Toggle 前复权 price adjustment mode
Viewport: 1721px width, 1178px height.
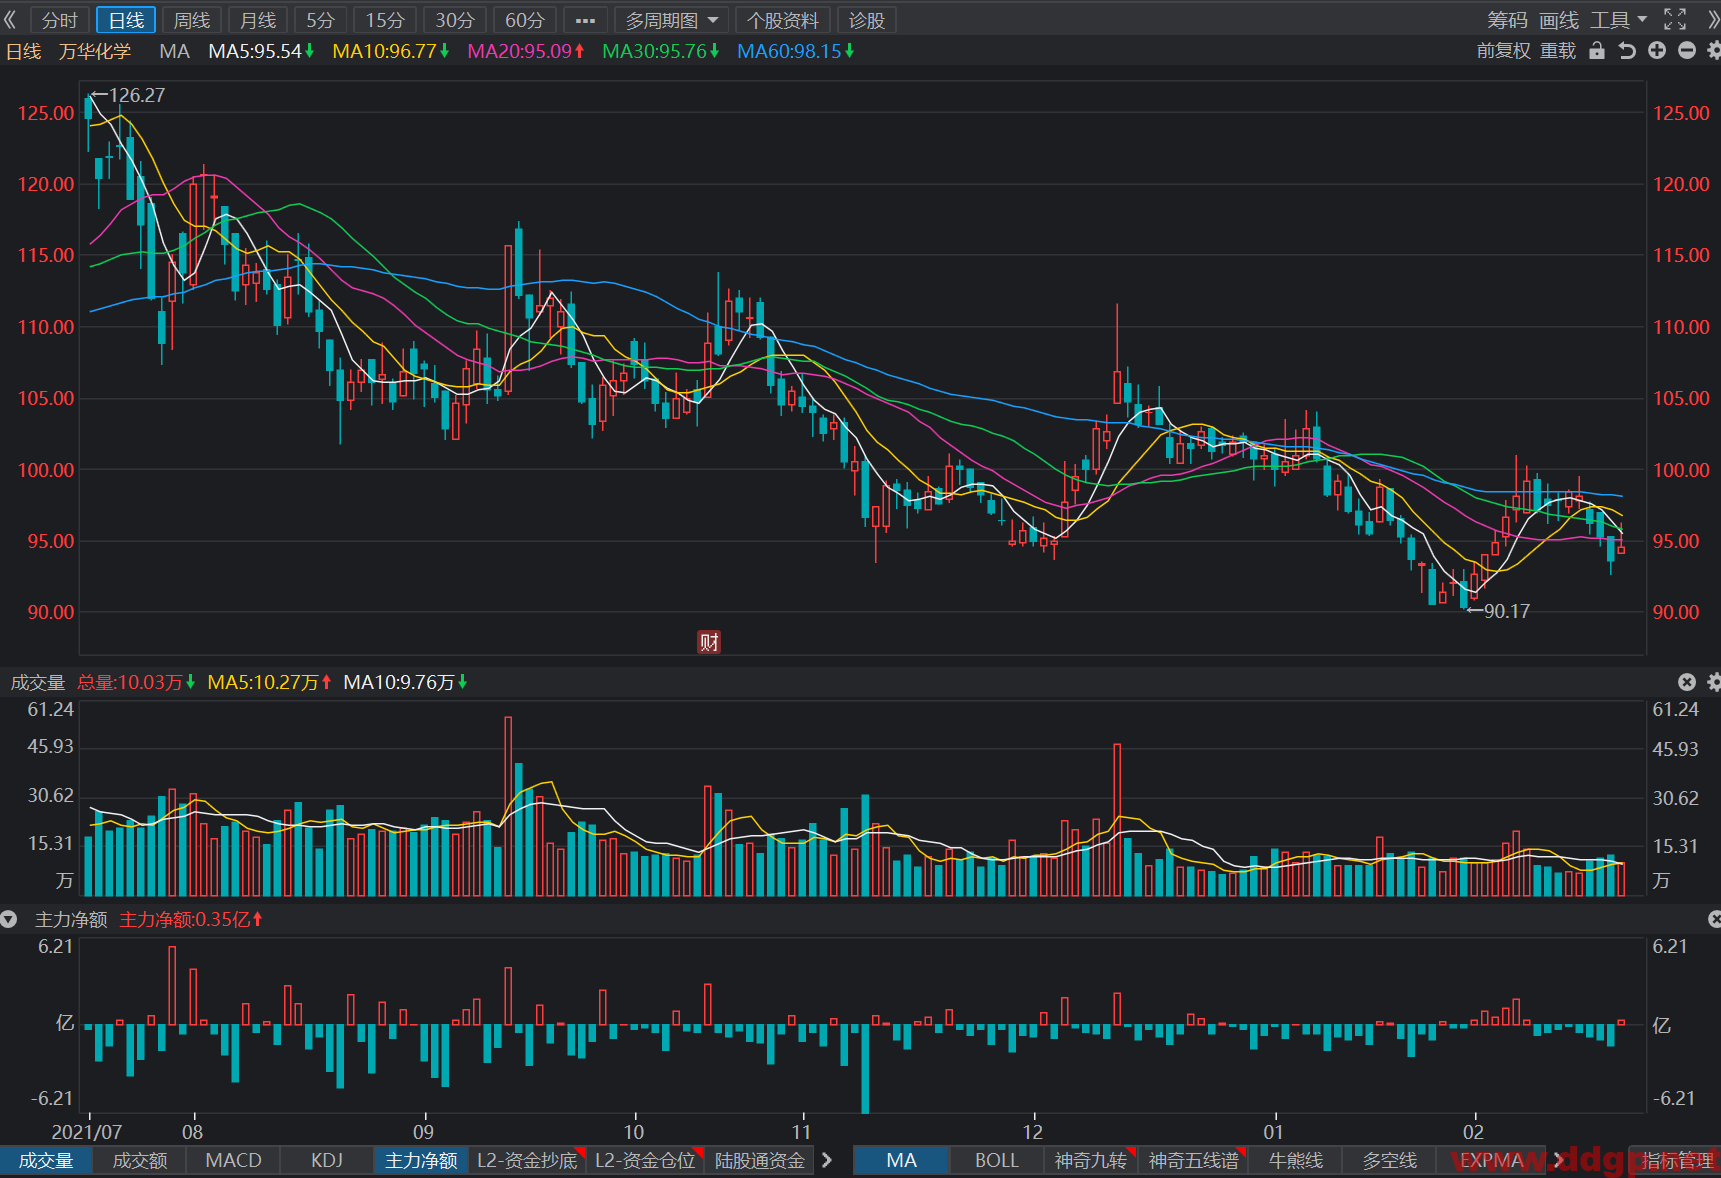coord(1503,51)
